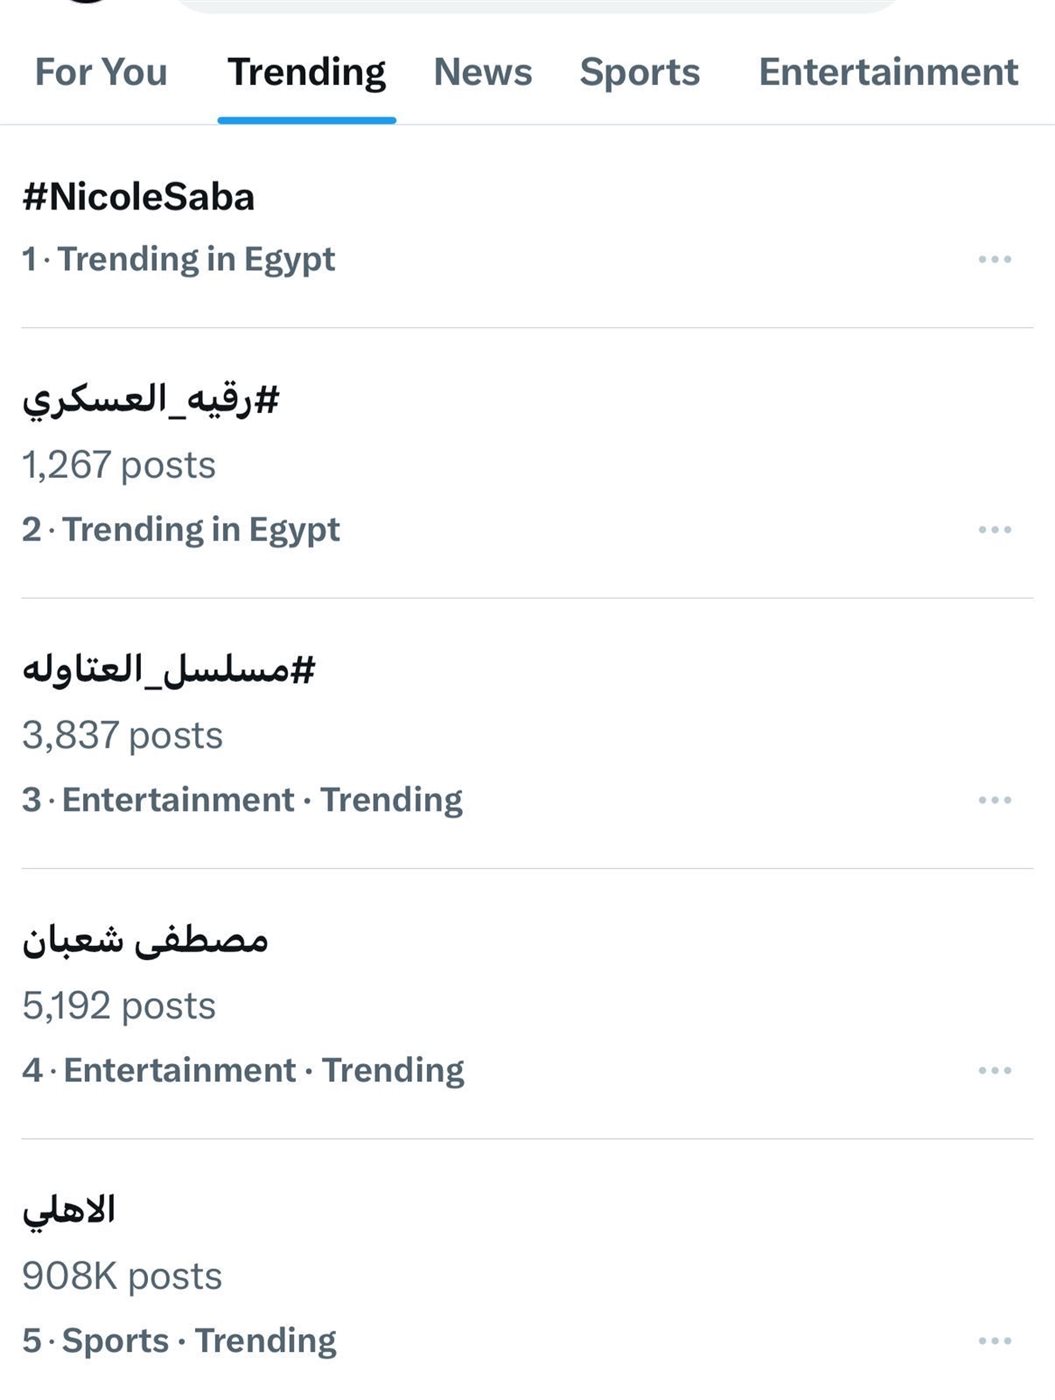Open more options for مصطفى شعبان trend
The height and width of the screenshot is (1400, 1055).
point(994,1070)
